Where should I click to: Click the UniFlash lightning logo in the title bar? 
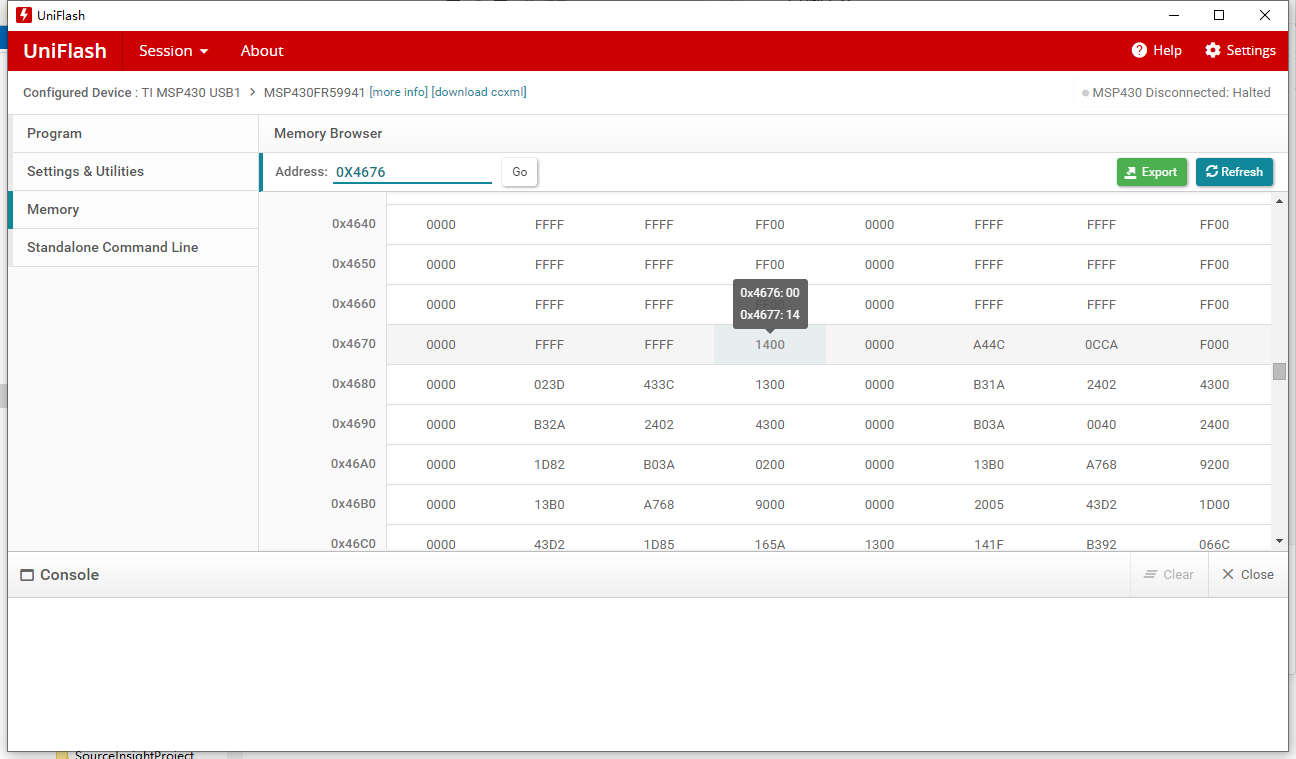coord(24,15)
